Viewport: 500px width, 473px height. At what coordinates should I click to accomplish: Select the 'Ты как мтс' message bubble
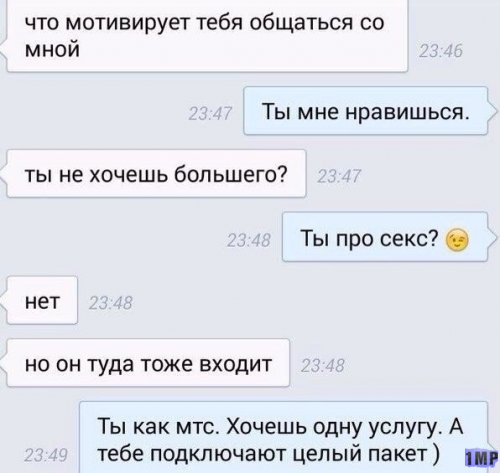point(284,437)
